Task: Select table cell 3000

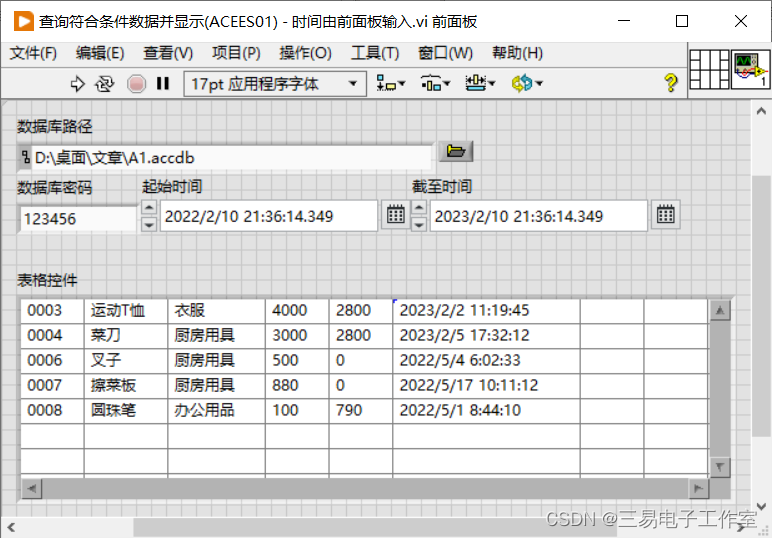Action: pyautogui.click(x=297, y=336)
